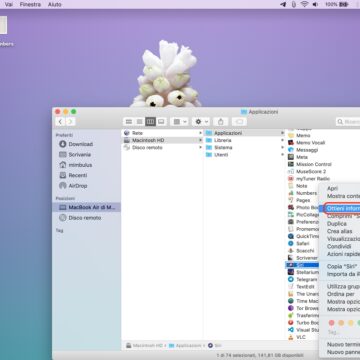Go forward with the Finder forward arrow
Screen dimensions: 360x360
[70, 122]
